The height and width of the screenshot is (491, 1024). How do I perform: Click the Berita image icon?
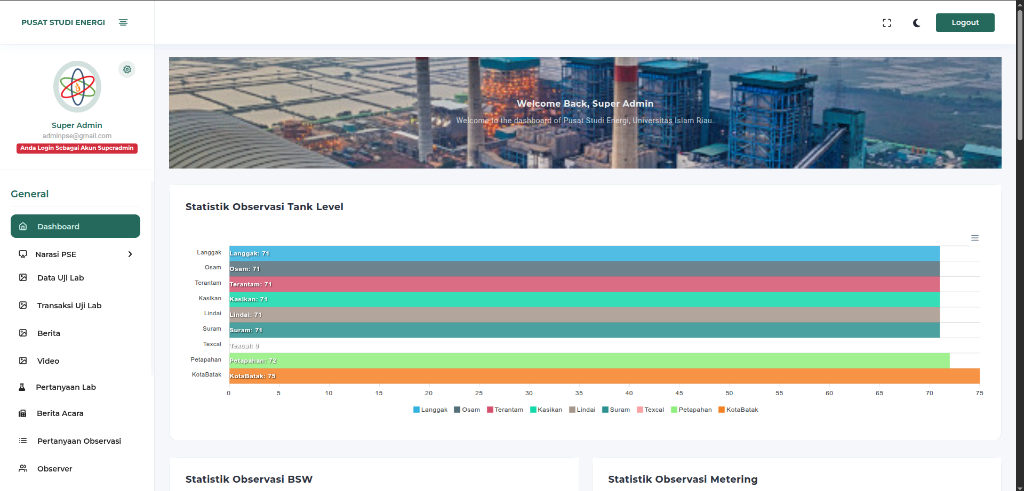pos(23,333)
